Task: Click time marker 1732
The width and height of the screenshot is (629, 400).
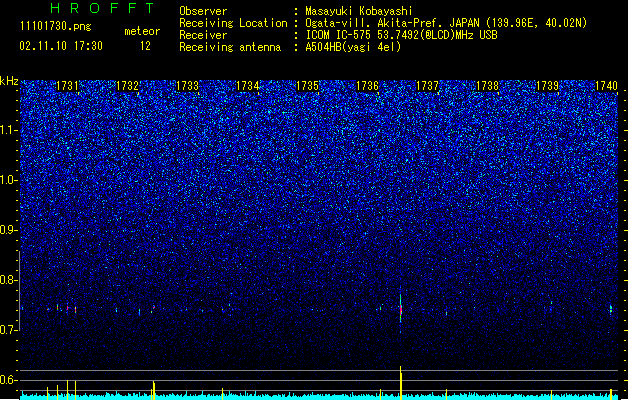Action: pyautogui.click(x=127, y=86)
